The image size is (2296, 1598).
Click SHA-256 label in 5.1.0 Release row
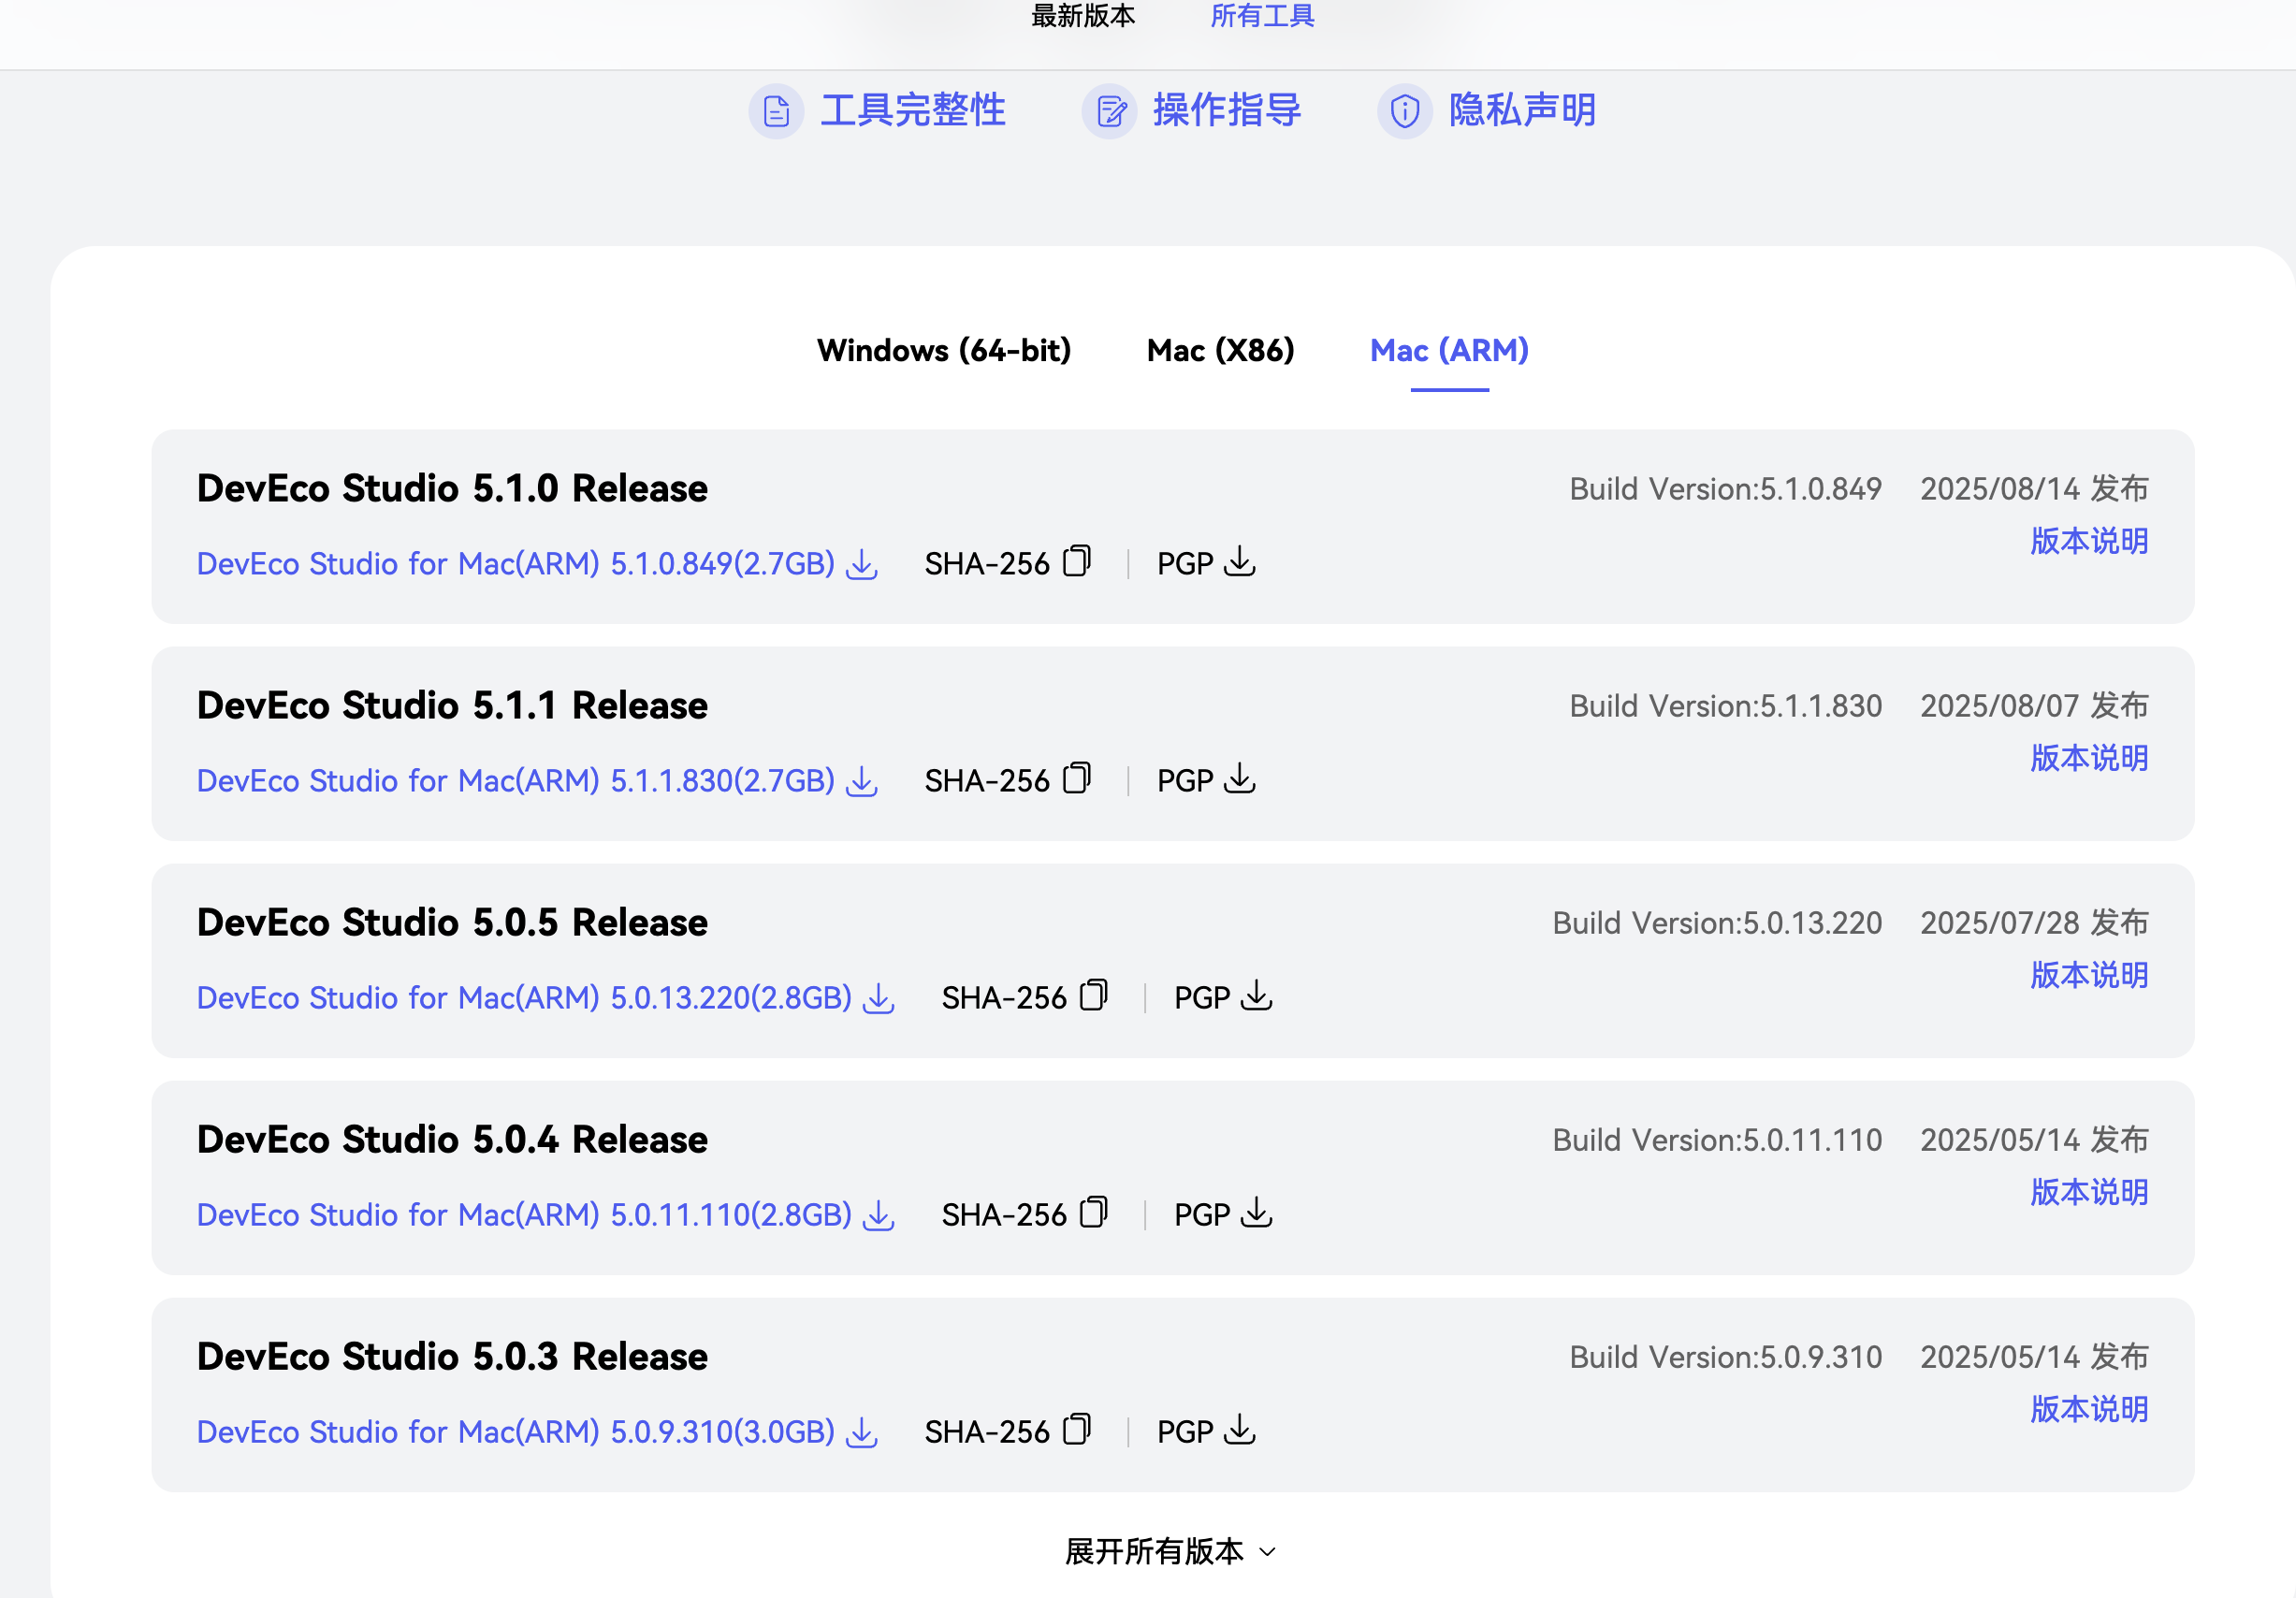986,564
